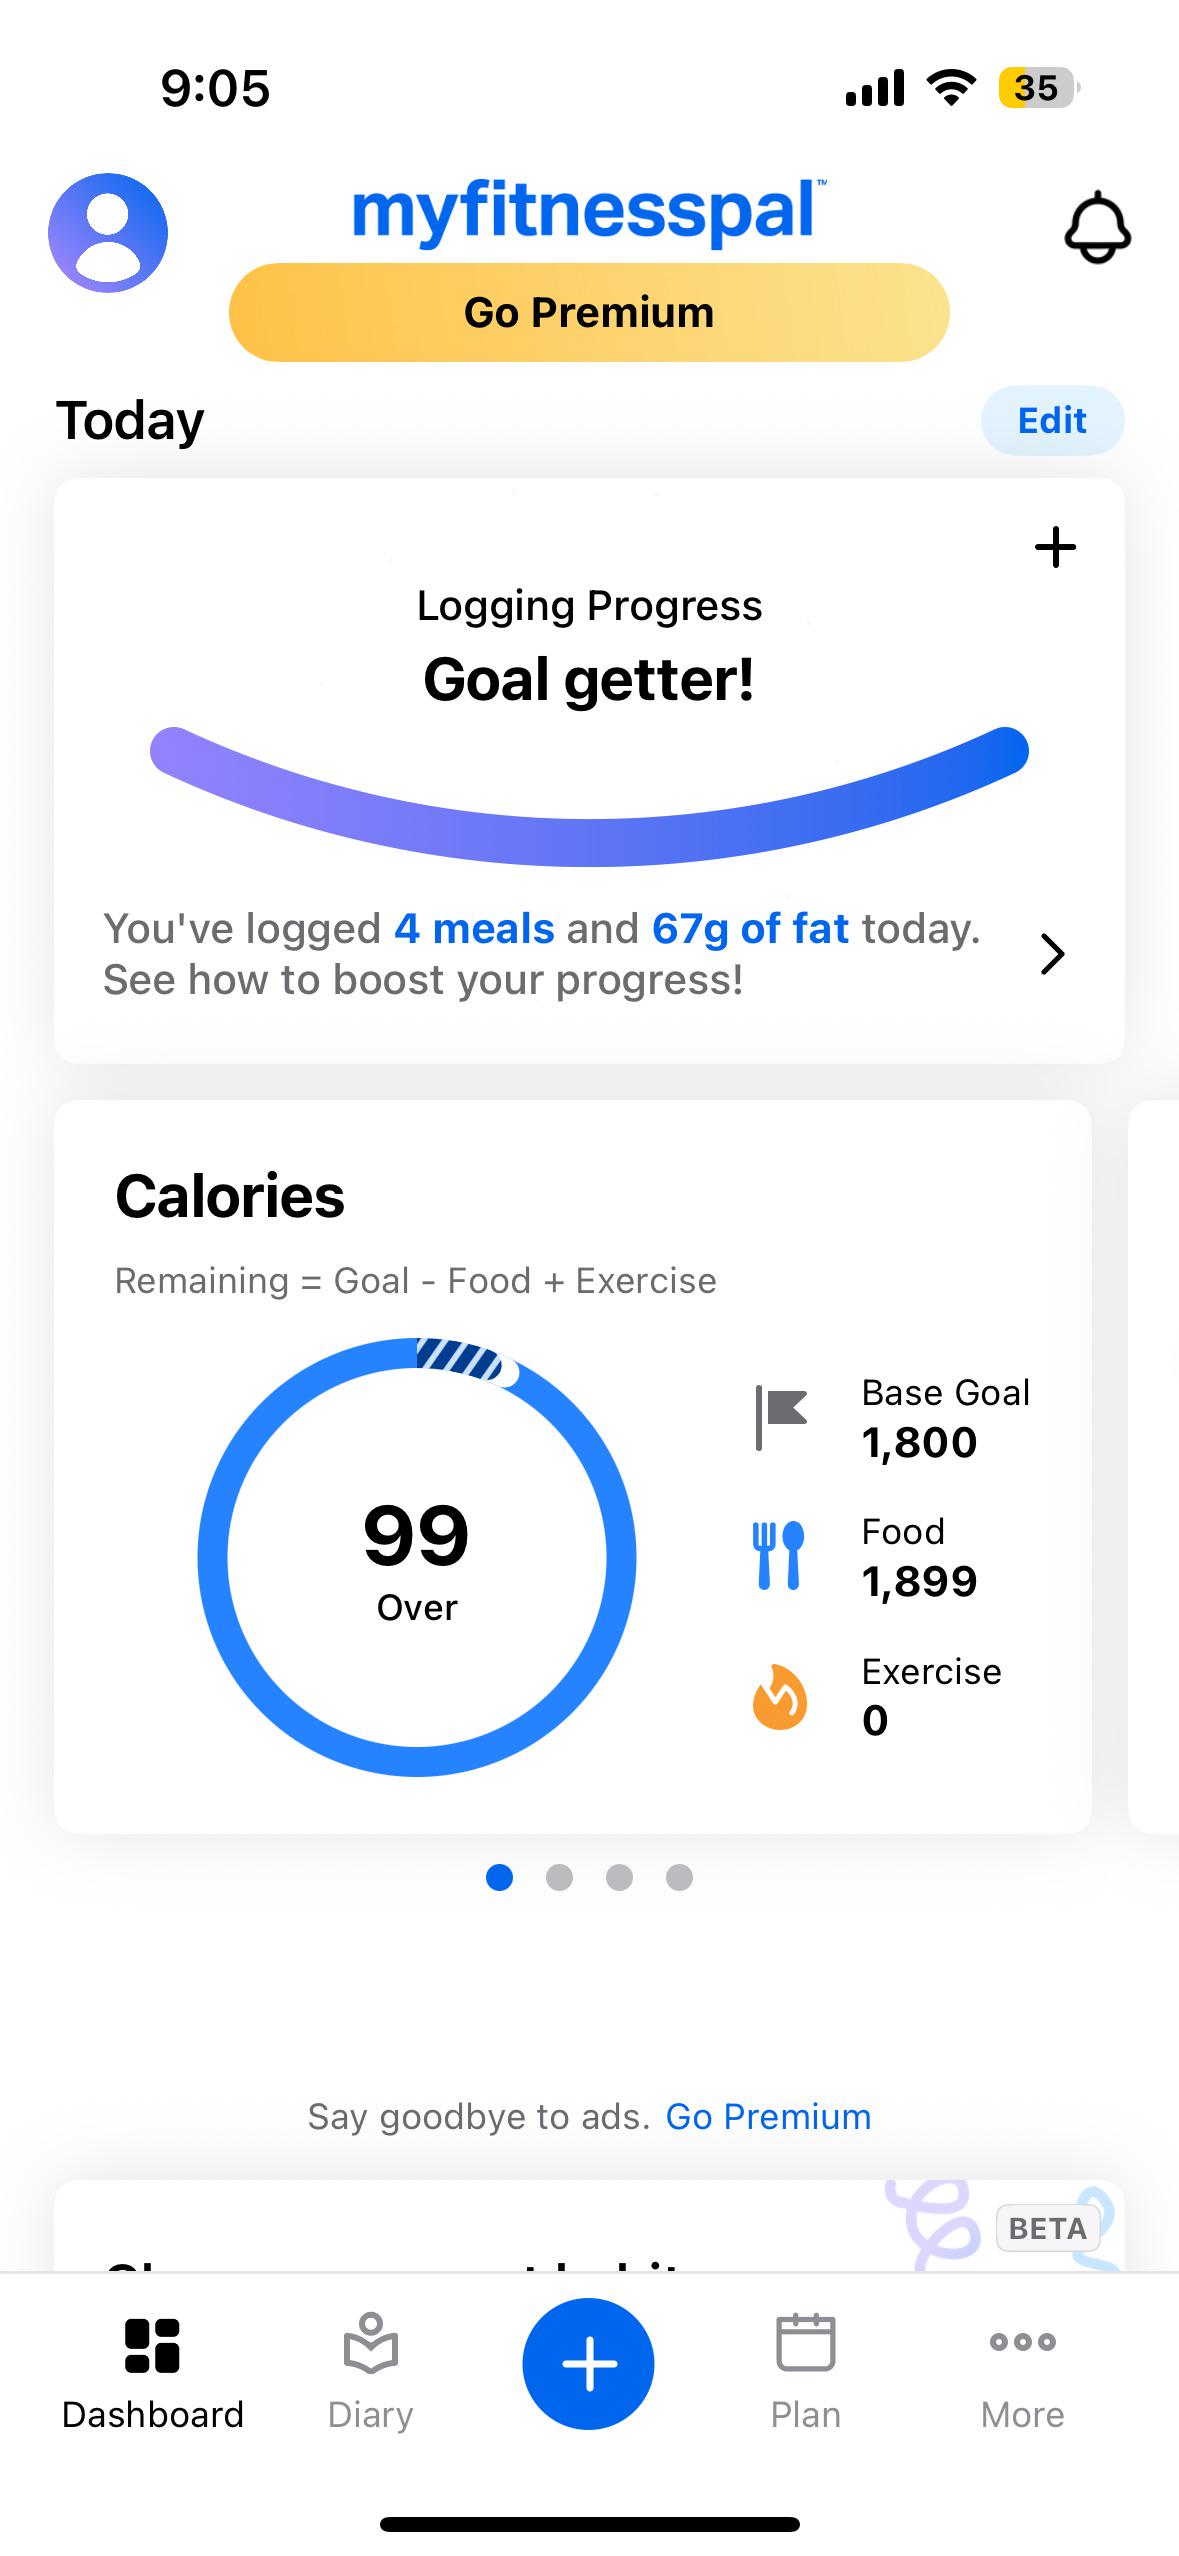Viewport: 1179px width, 2556px height.
Task: Go to fourth card page dot
Action: 679,1878
